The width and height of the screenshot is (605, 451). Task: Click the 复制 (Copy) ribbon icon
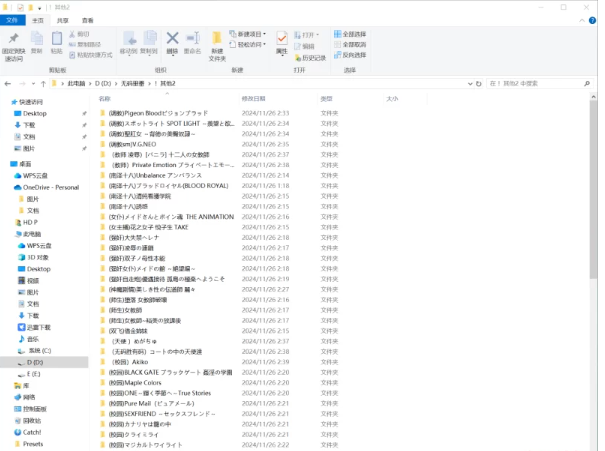click(x=37, y=42)
